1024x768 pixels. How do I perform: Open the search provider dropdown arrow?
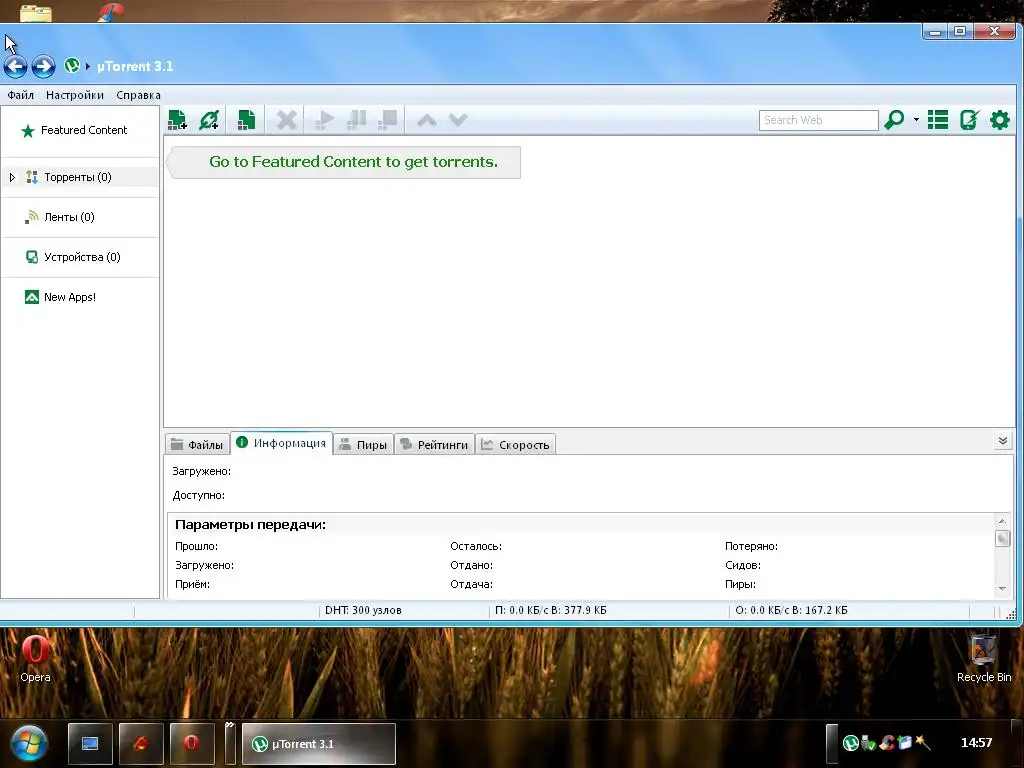coord(916,120)
